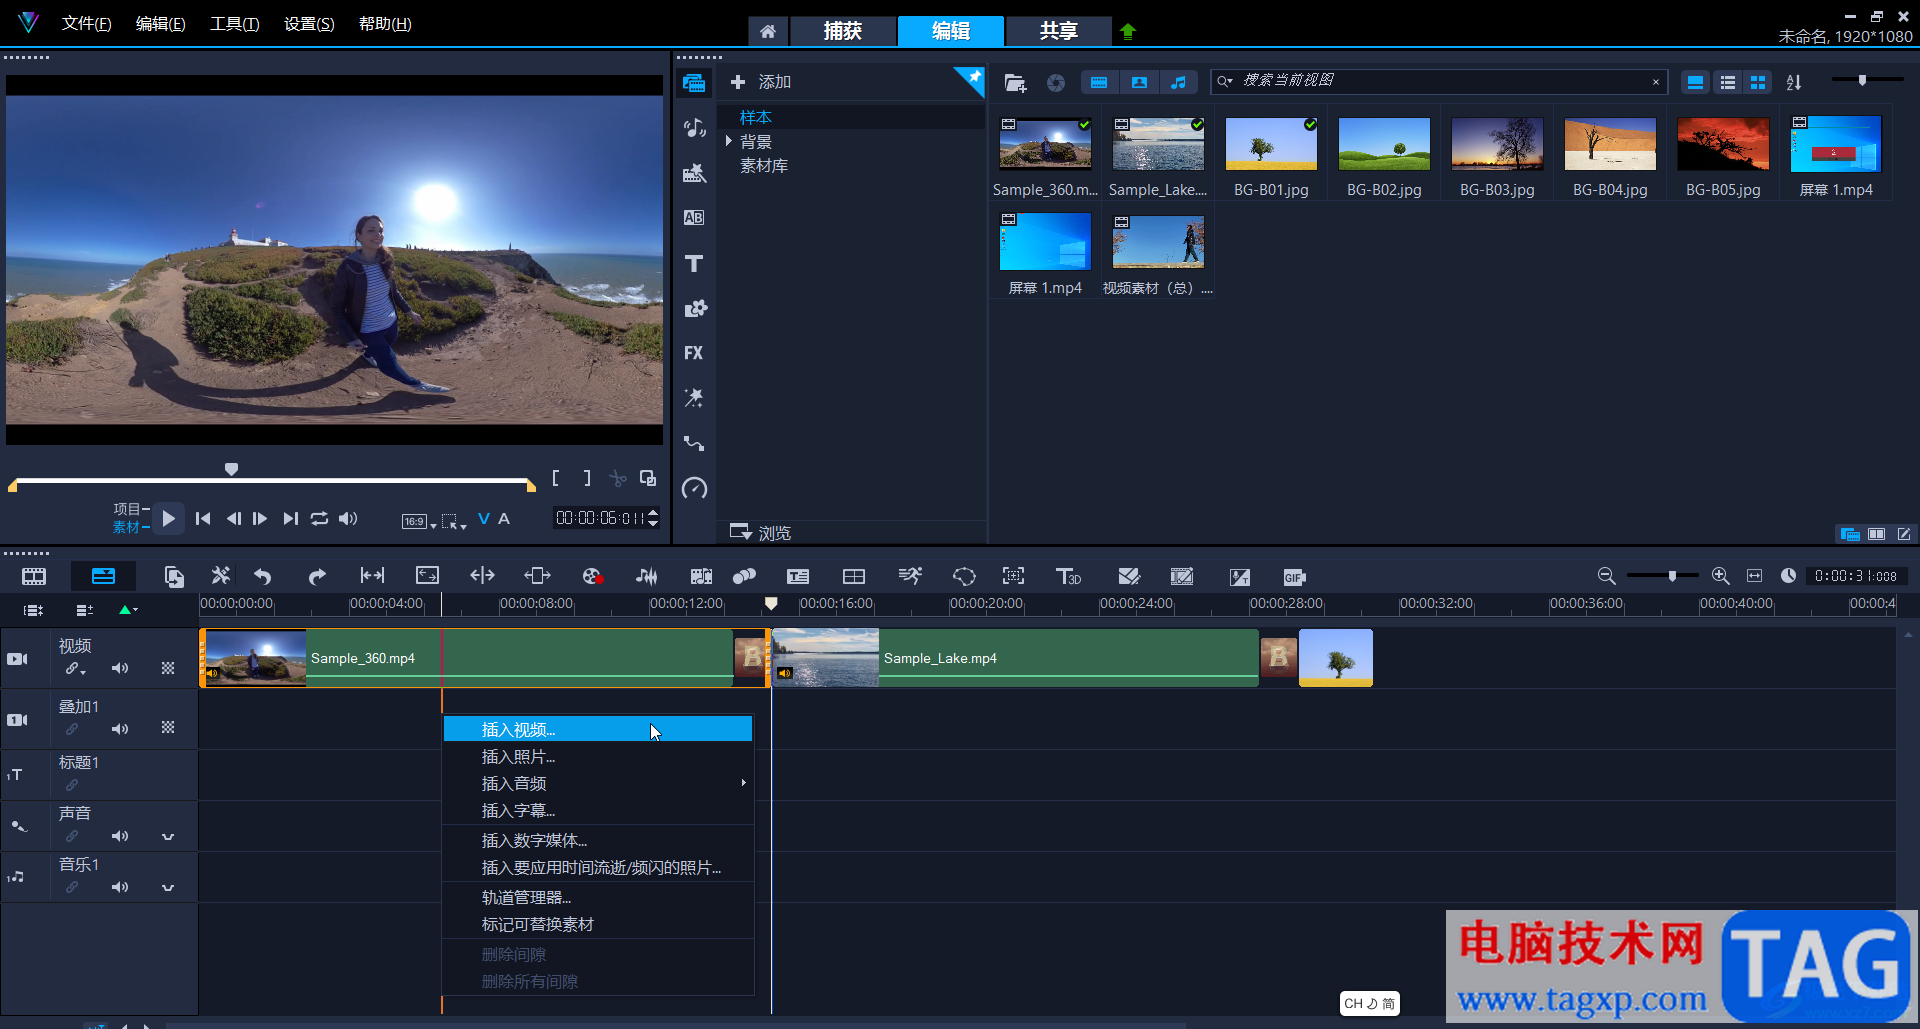Viewport: 1920px width, 1029px height.
Task: Switch to storyboard view icon
Action: [x=34, y=576]
